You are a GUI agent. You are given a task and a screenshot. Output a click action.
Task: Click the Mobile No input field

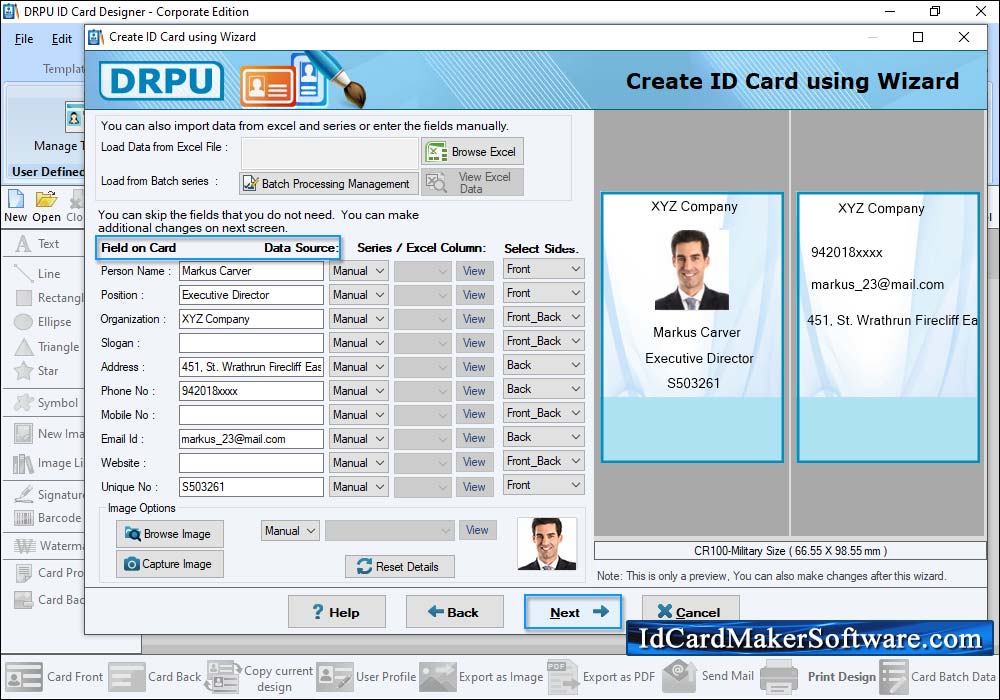(x=251, y=415)
